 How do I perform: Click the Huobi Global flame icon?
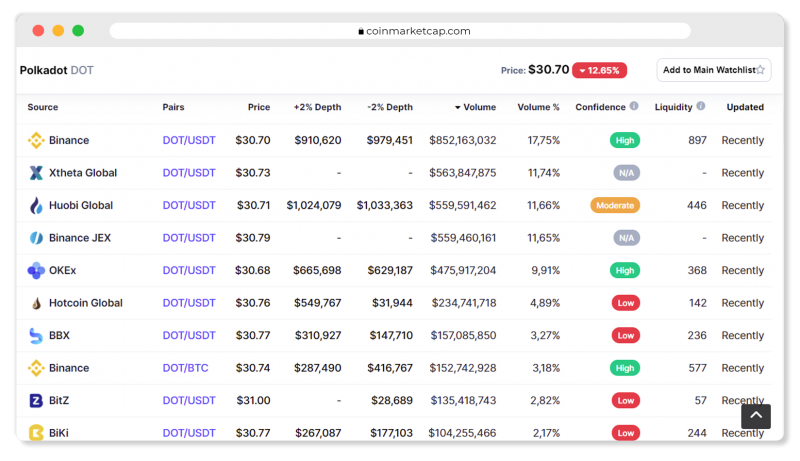pyautogui.click(x=36, y=206)
